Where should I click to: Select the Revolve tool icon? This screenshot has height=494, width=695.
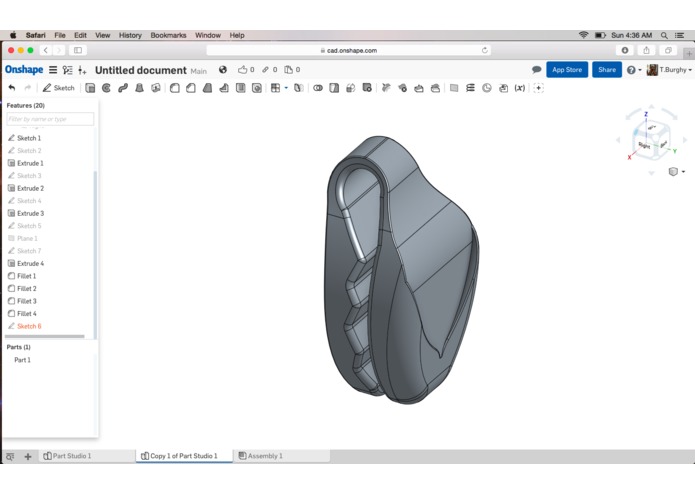coord(106,88)
